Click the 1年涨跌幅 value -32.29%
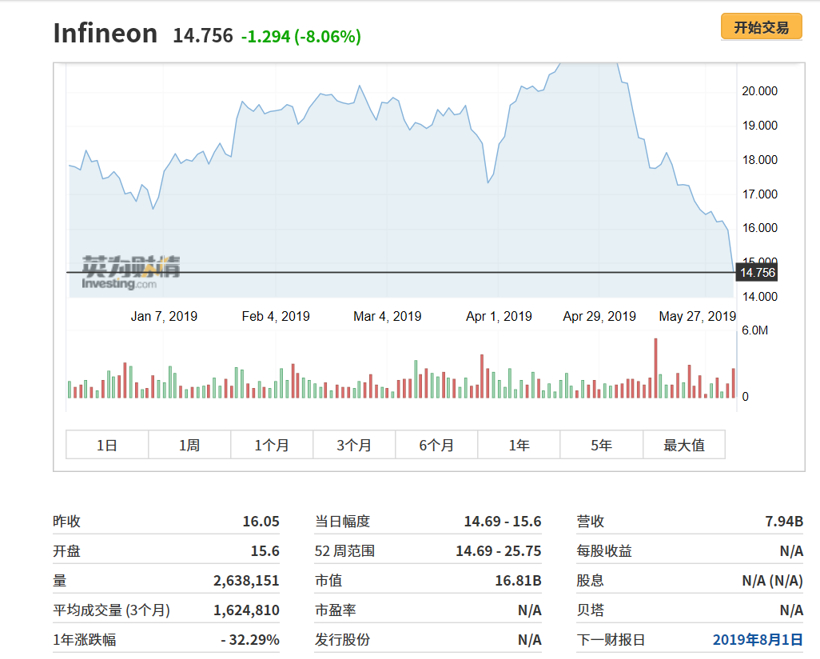Image resolution: width=820 pixels, height=659 pixels. coord(250,640)
